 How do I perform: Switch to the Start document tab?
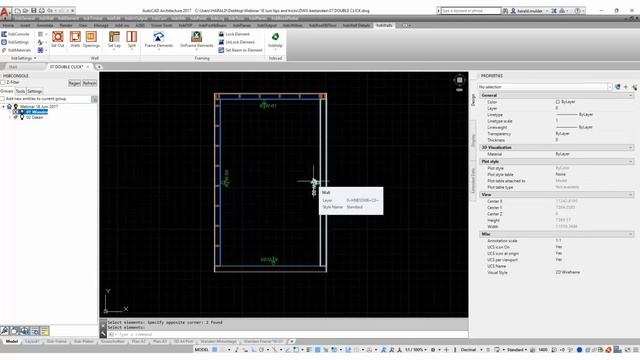click(x=13, y=67)
